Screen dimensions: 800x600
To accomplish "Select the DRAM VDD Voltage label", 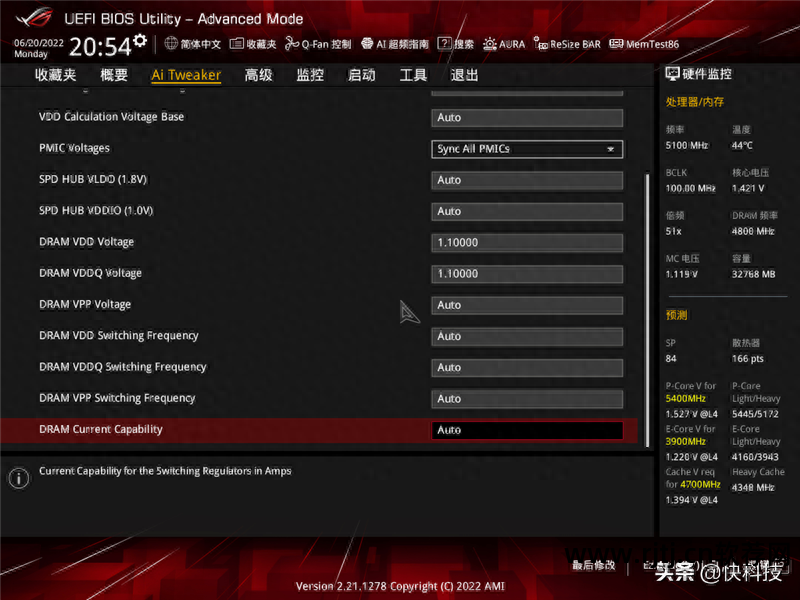I will tap(87, 242).
